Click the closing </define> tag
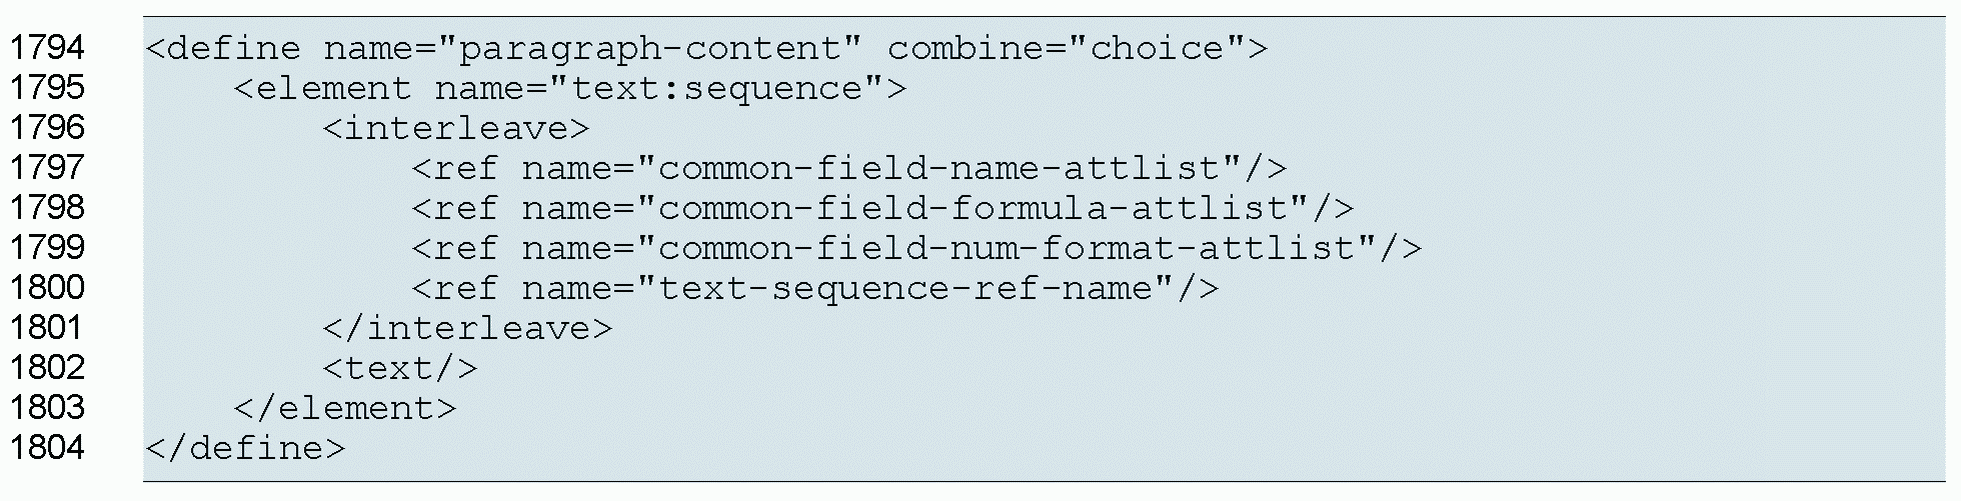Screen dimensions: 1961x501 (245, 448)
